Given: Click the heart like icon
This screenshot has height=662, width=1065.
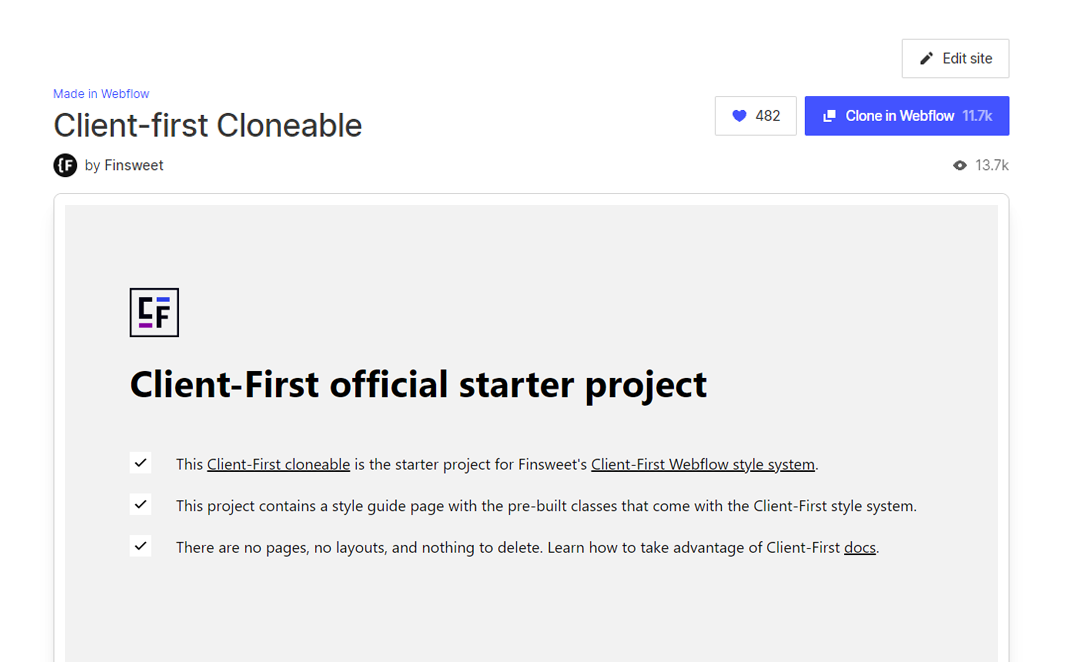Looking at the screenshot, I should pos(739,116).
